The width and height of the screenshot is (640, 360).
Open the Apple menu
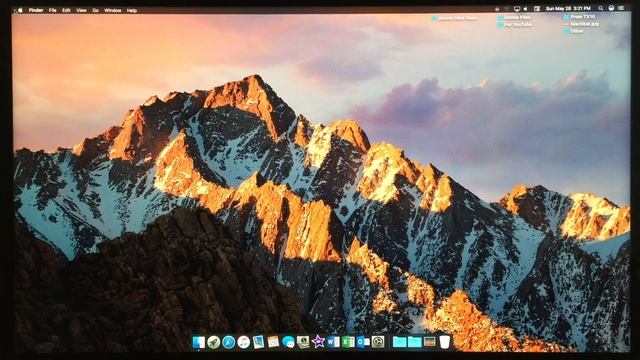click(x=20, y=10)
